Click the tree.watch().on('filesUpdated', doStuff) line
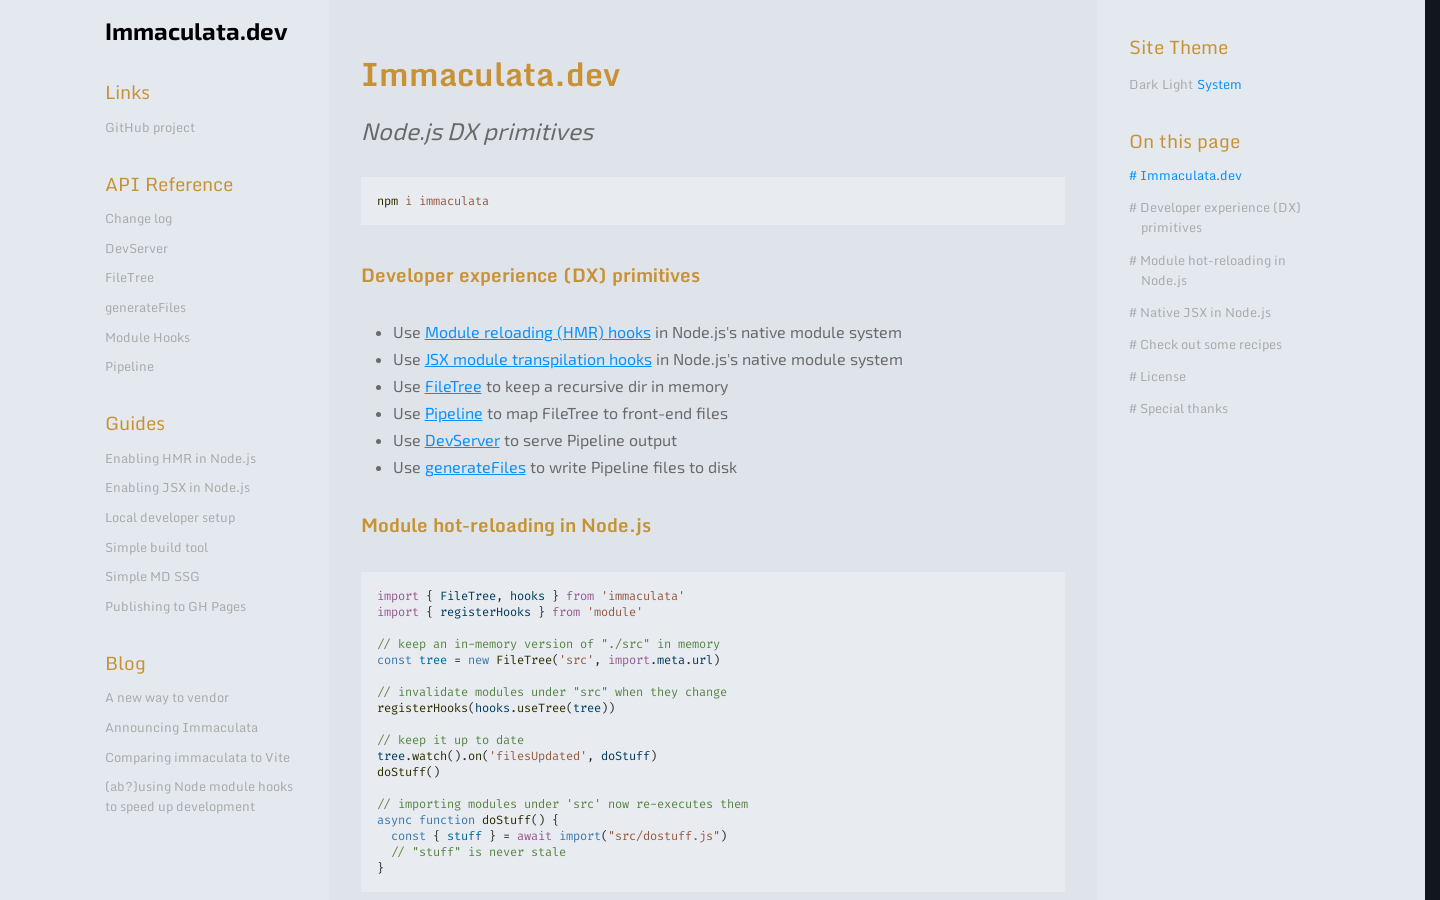 (517, 756)
